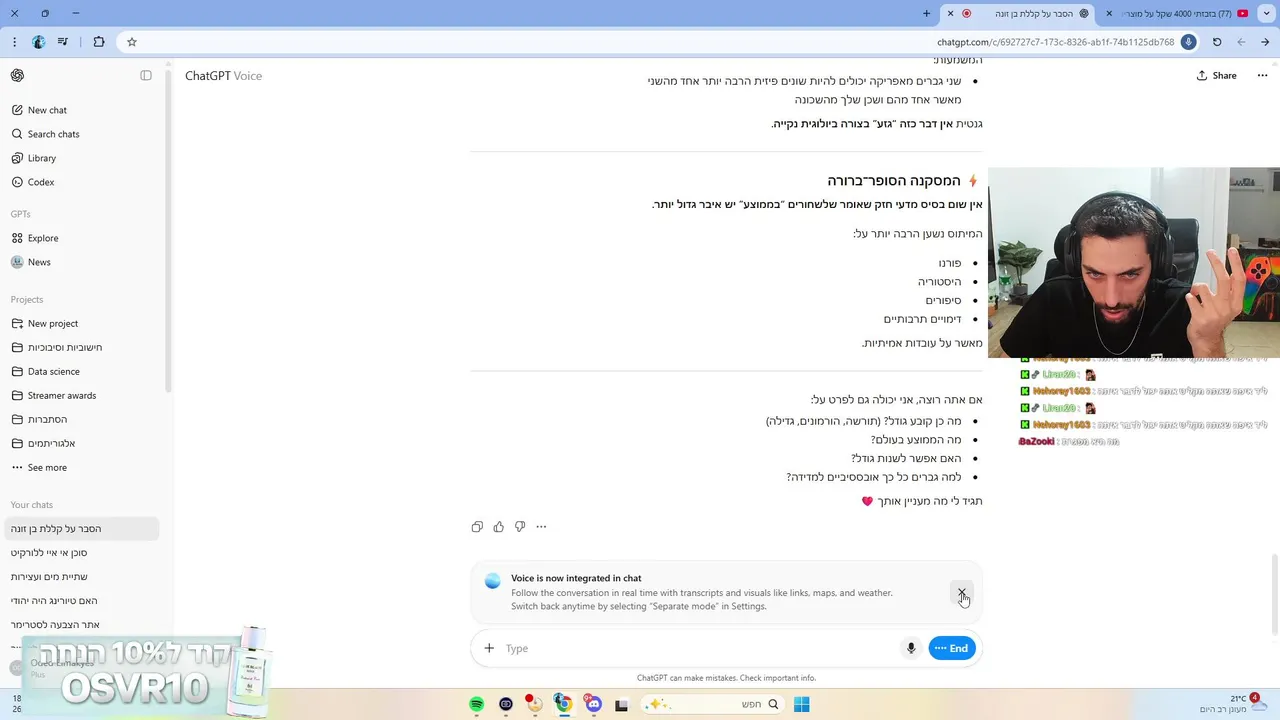The width and height of the screenshot is (1280, 720).
Task: Open Search chats in sidebar
Action: [82, 134]
